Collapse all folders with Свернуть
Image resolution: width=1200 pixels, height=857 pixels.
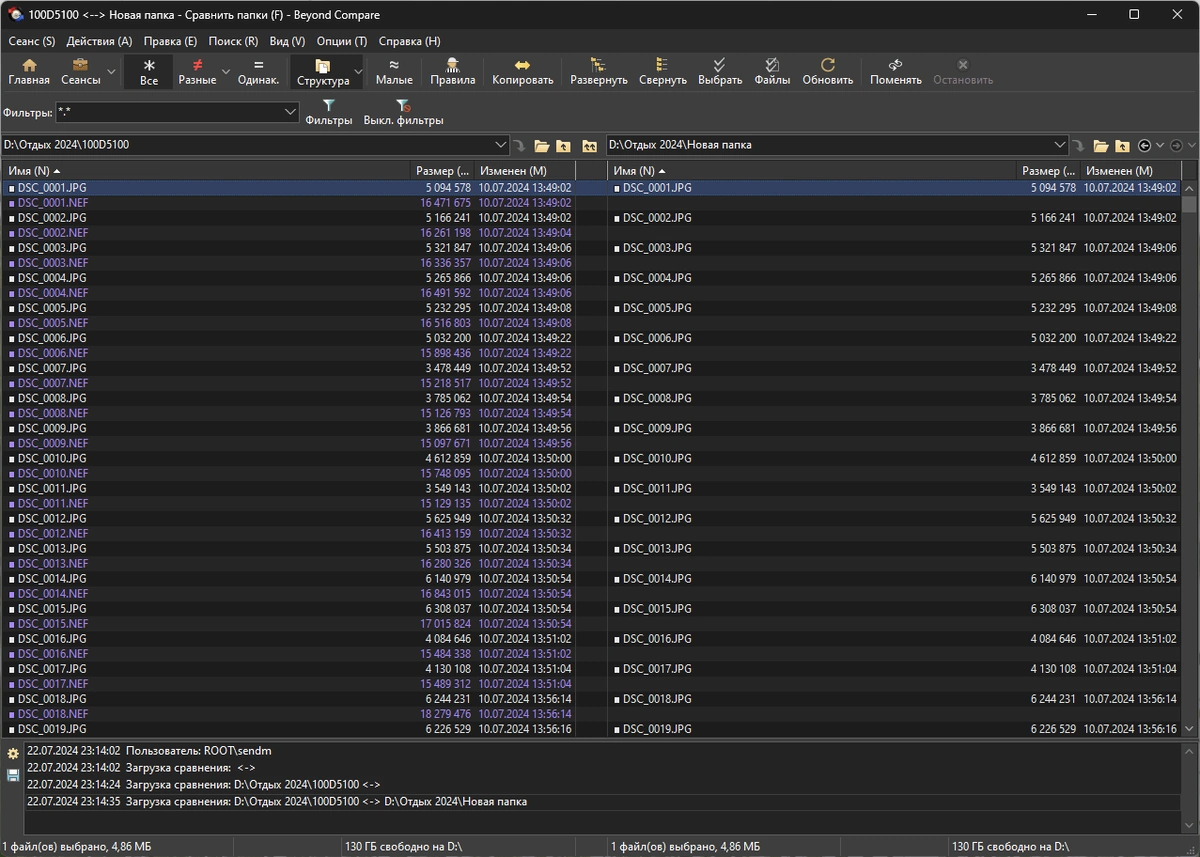[x=663, y=72]
